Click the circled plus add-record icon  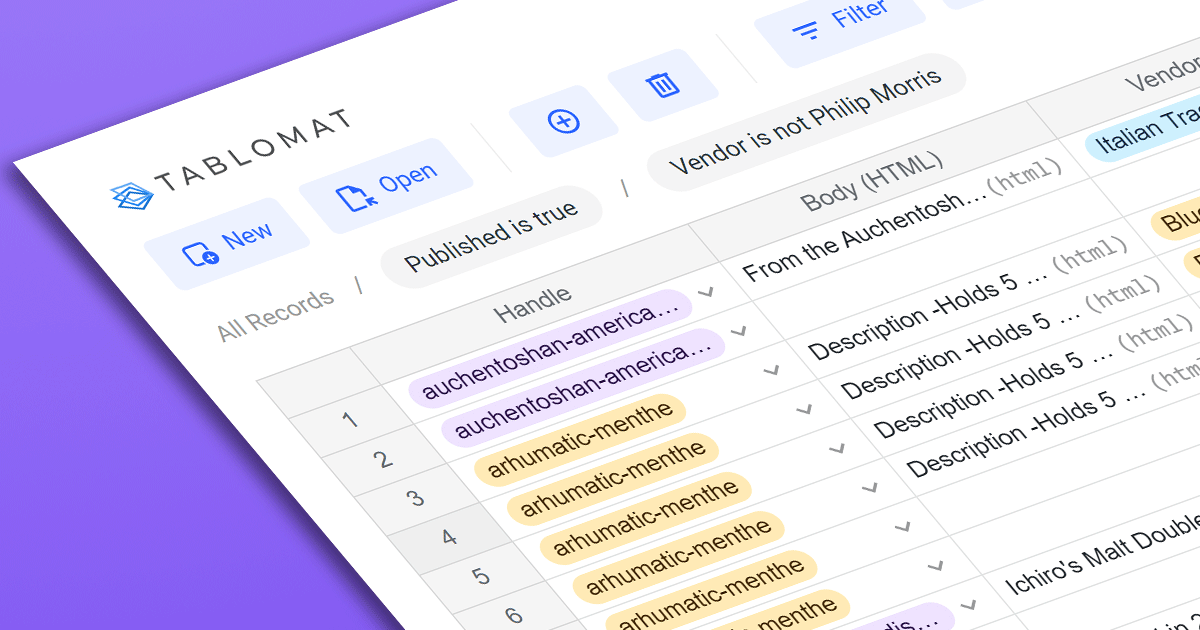[564, 119]
